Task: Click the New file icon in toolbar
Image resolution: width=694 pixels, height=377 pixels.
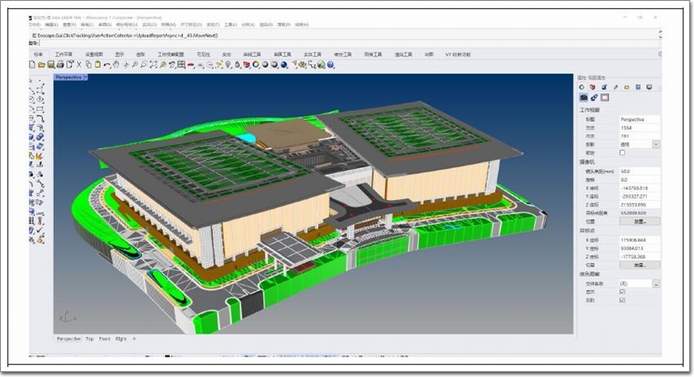Action: pyautogui.click(x=32, y=65)
